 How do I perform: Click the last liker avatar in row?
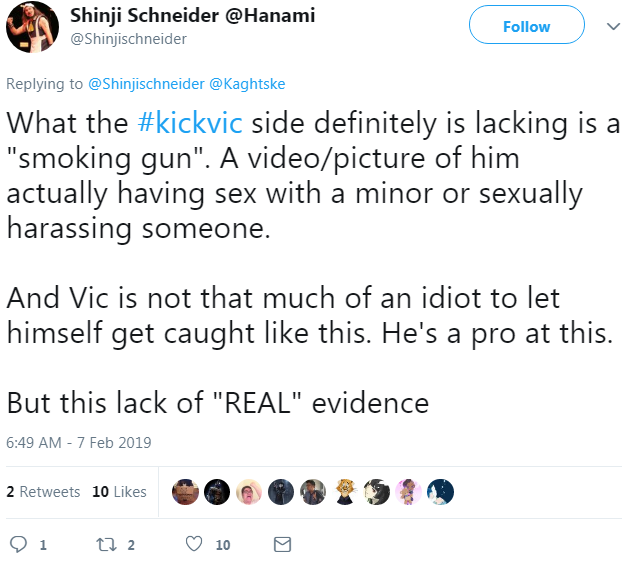pyautogui.click(x=440, y=492)
